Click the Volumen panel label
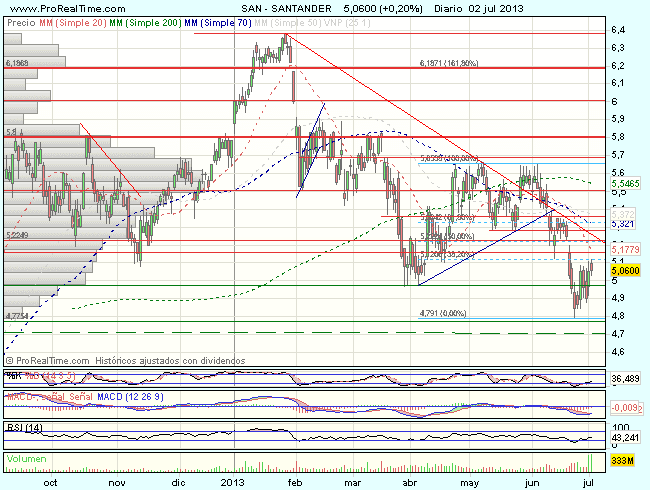This screenshot has height=490, width=650. pyautogui.click(x=26, y=458)
